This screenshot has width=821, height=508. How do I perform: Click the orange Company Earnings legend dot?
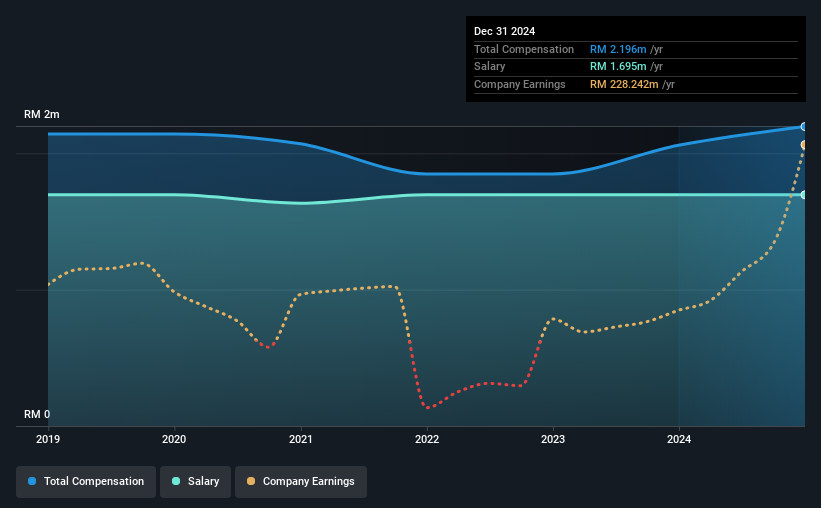[251, 481]
